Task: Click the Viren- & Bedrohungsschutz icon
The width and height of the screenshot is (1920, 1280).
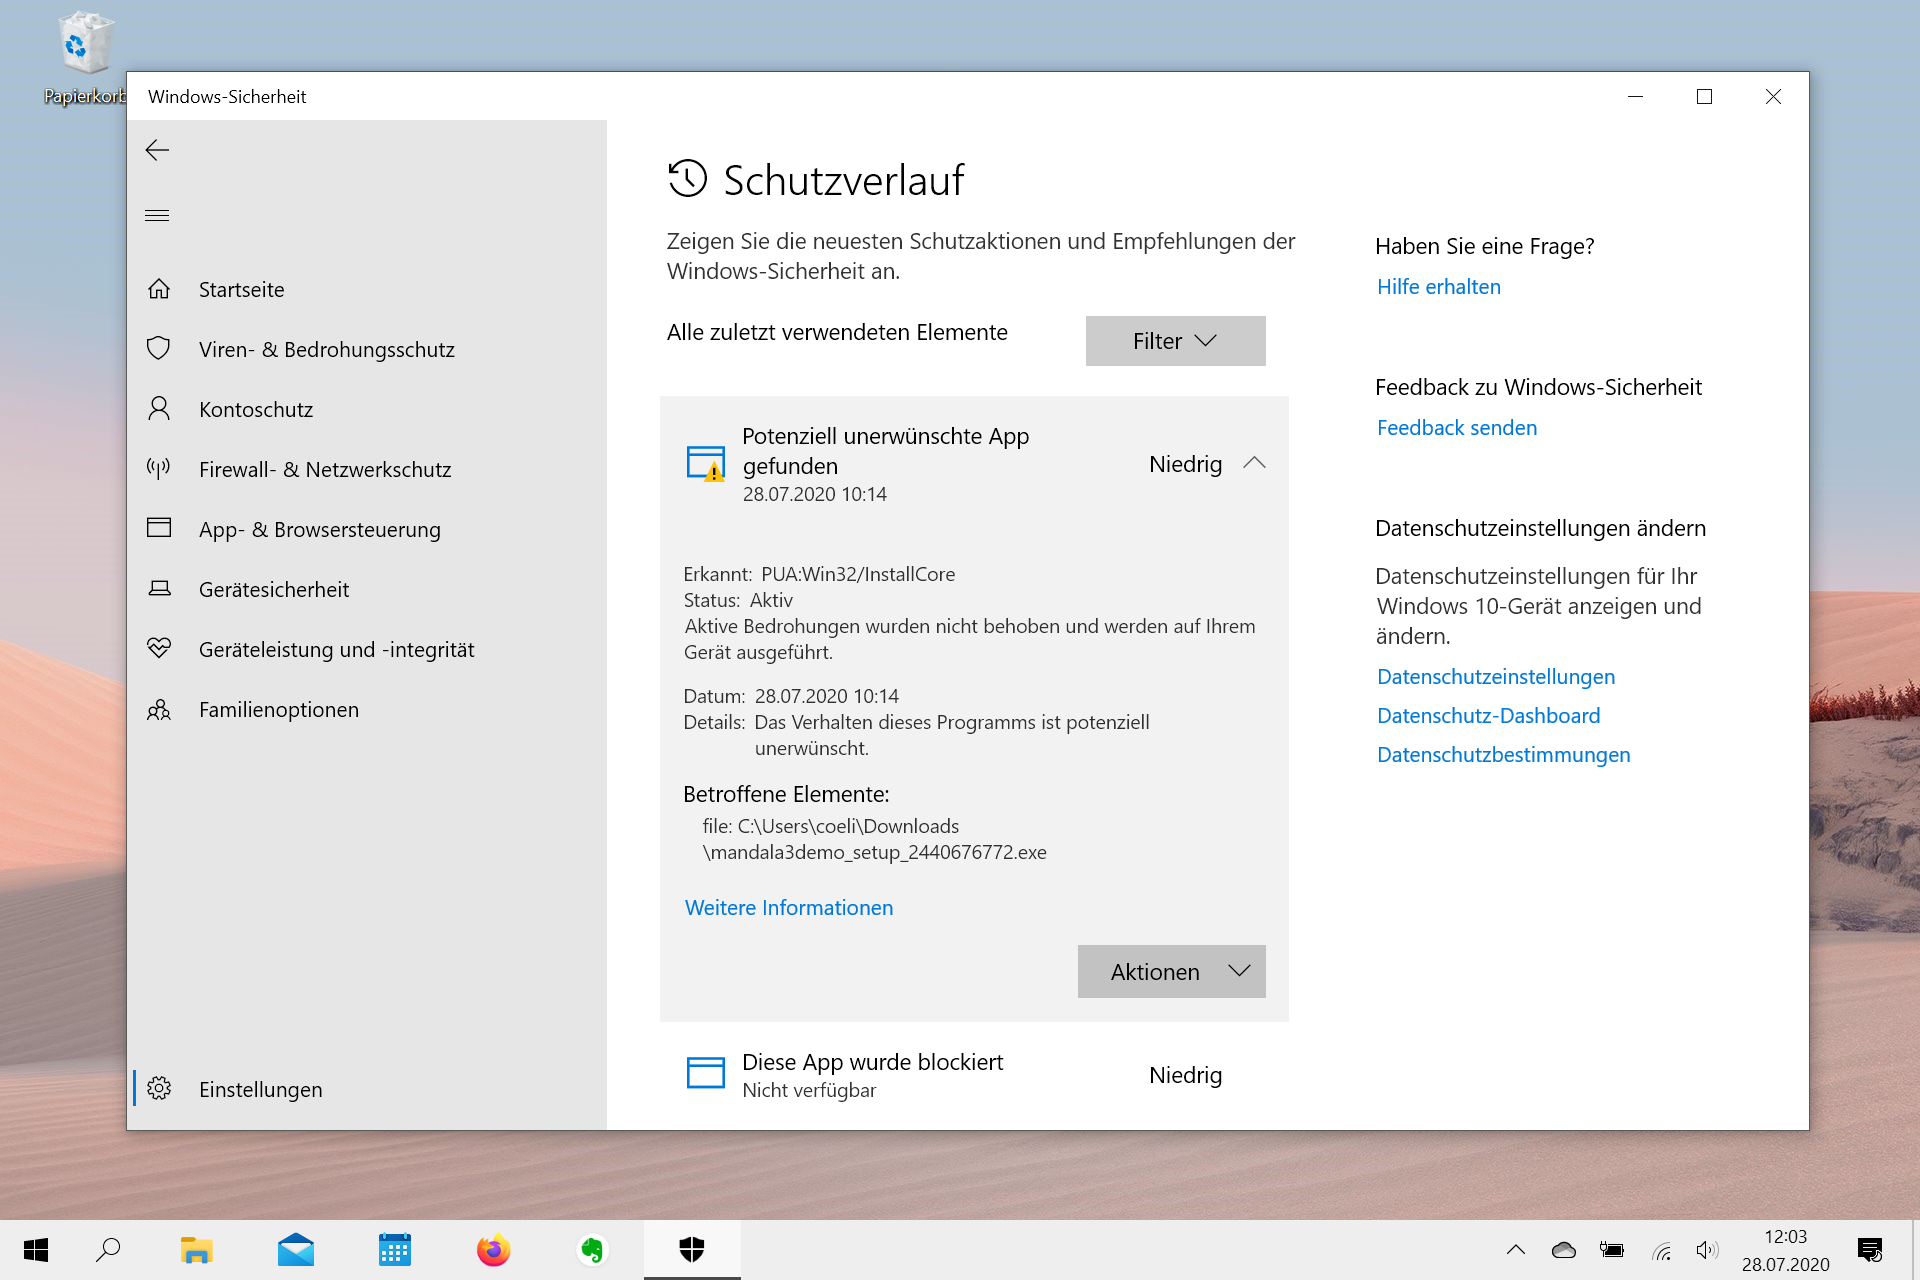Action: 159,349
